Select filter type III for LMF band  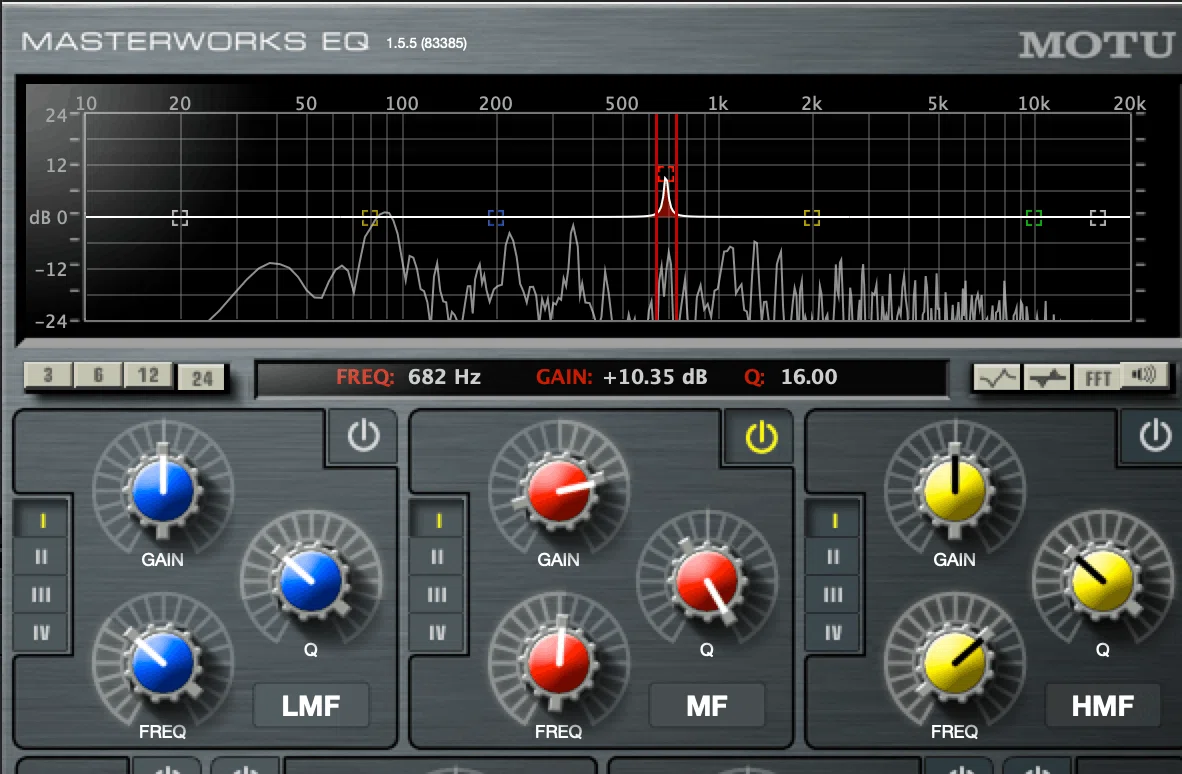pos(42,595)
